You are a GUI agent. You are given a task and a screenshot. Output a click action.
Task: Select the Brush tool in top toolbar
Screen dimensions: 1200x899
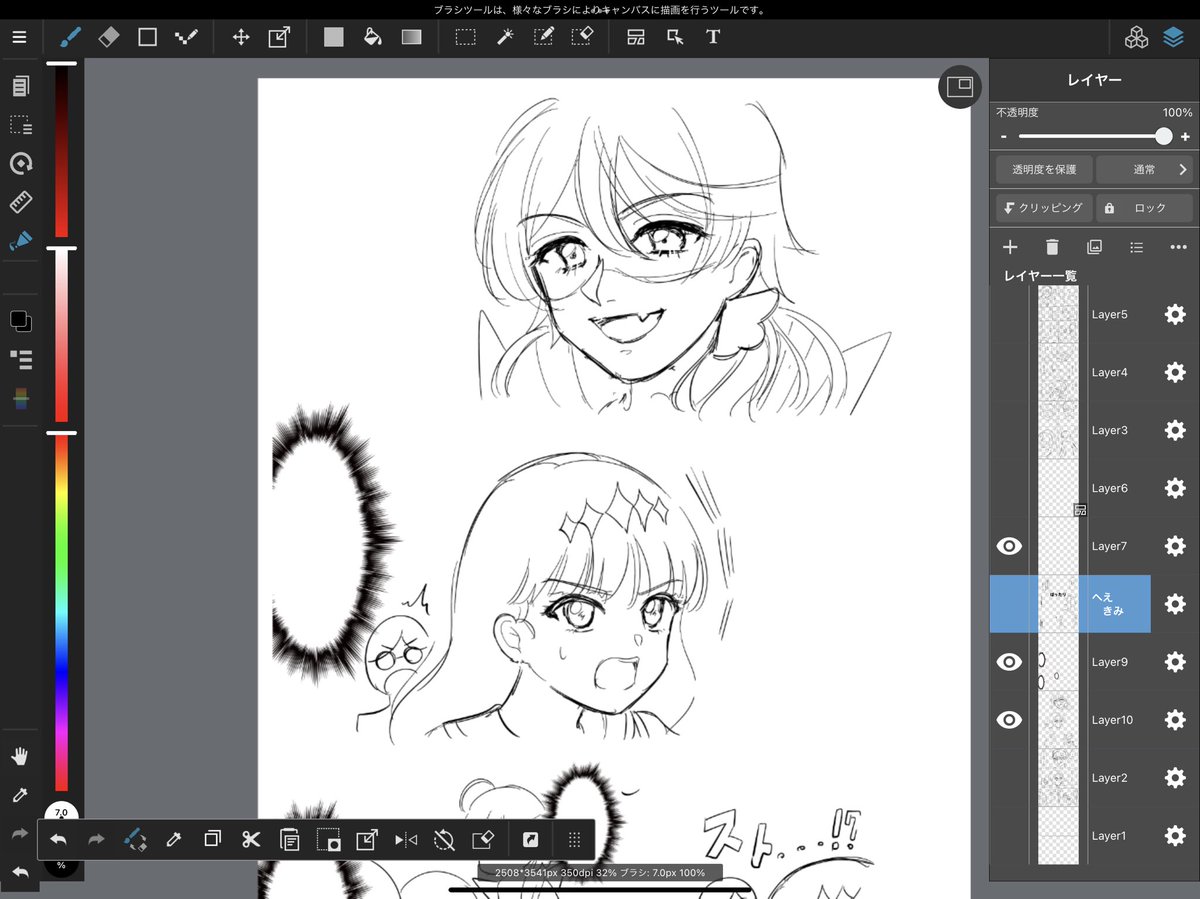coord(71,37)
